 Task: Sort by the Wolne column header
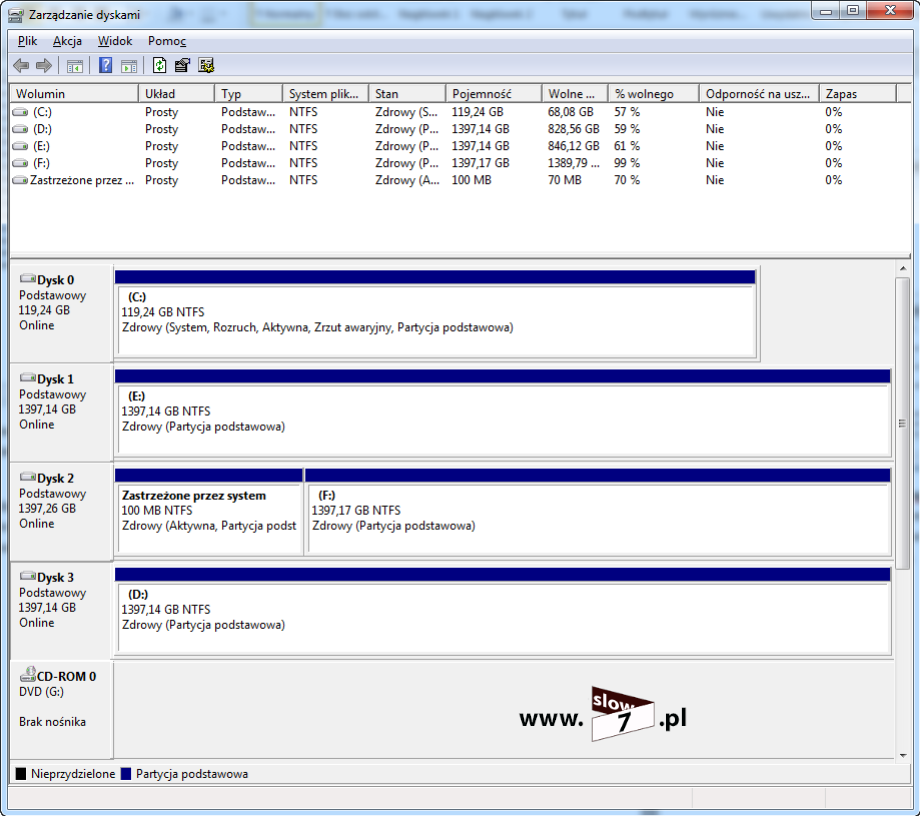(x=574, y=94)
